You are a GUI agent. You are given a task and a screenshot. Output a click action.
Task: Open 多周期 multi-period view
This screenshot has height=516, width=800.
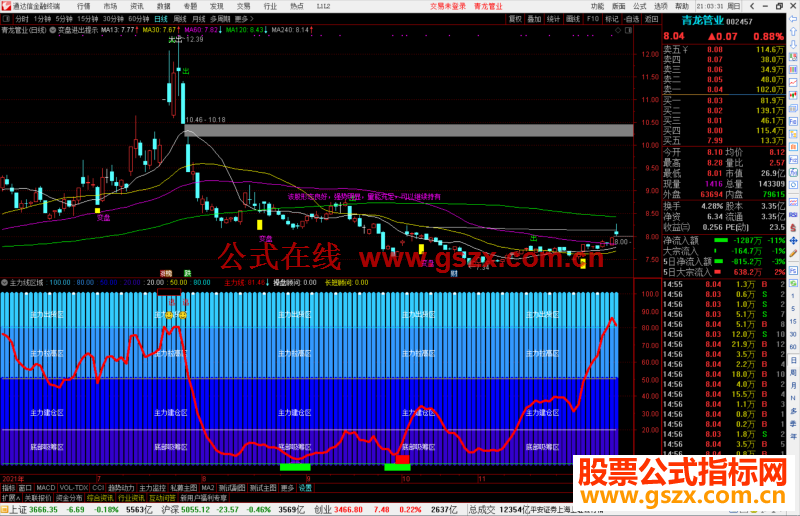click(220, 19)
